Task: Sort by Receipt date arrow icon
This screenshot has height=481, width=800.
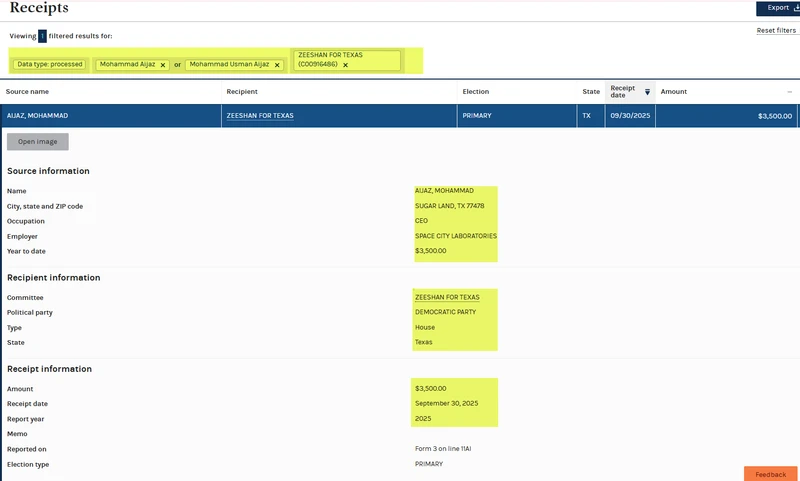Action: (x=647, y=92)
